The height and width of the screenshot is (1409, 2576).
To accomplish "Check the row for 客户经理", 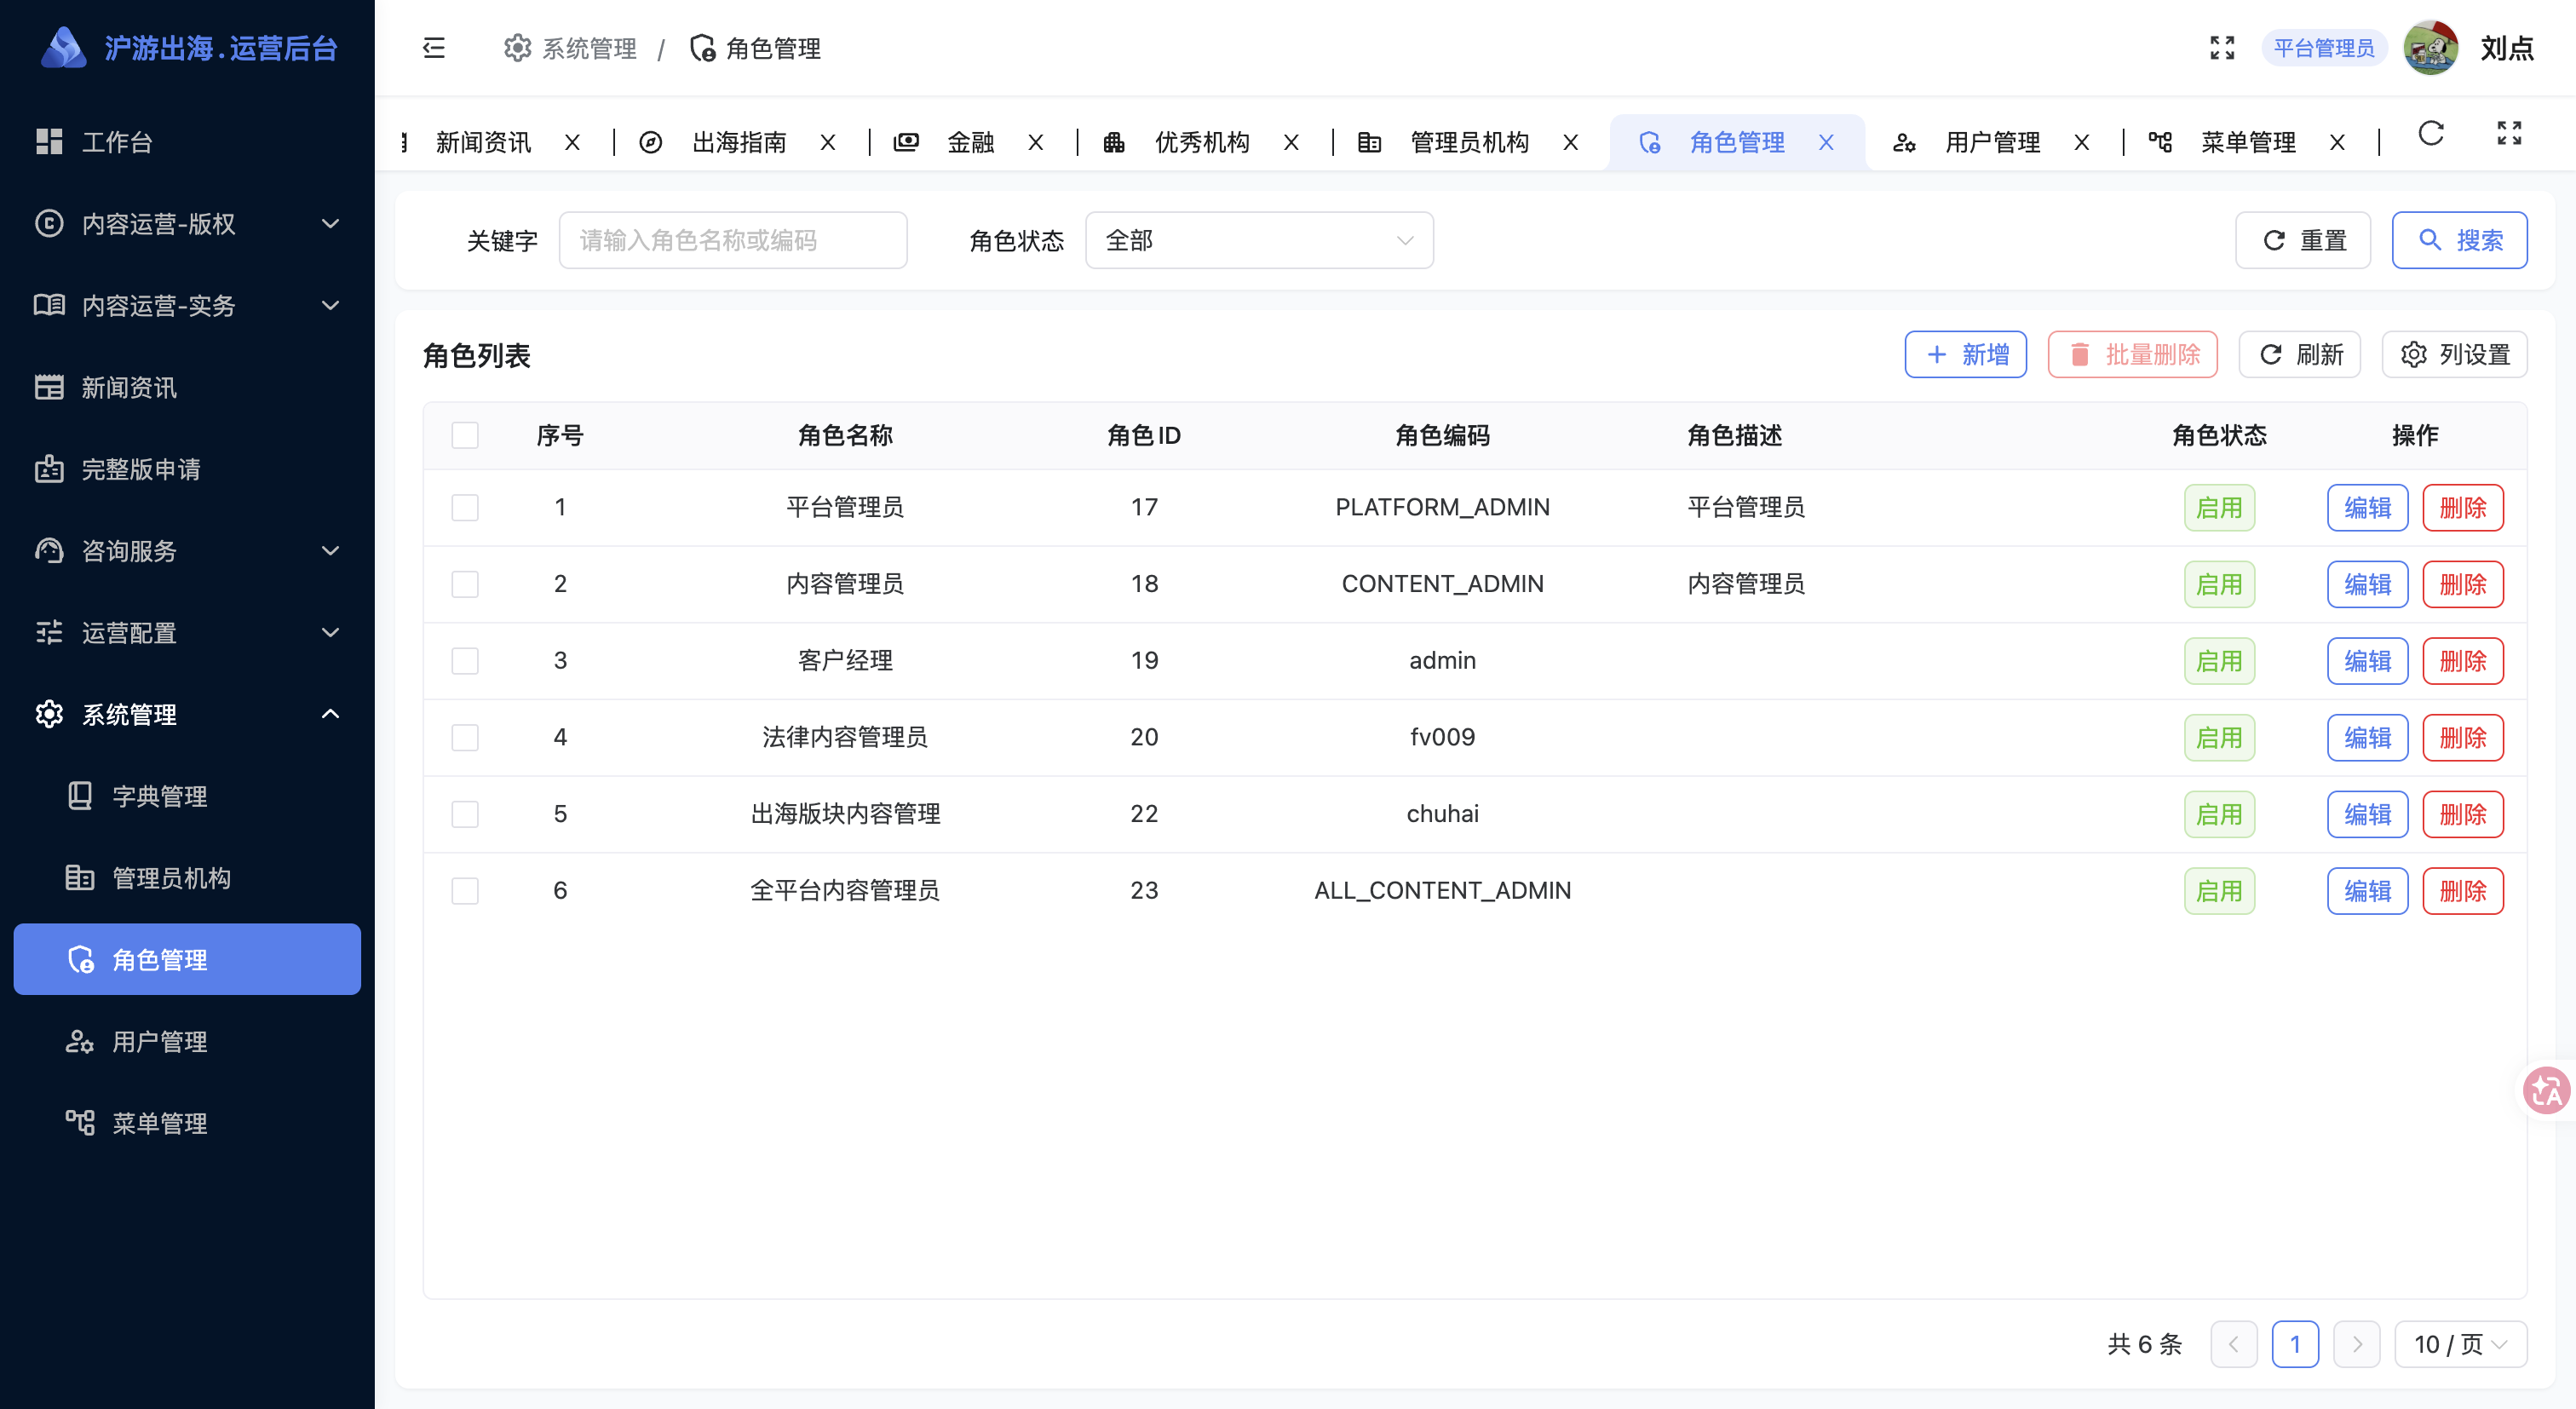I will [465, 661].
